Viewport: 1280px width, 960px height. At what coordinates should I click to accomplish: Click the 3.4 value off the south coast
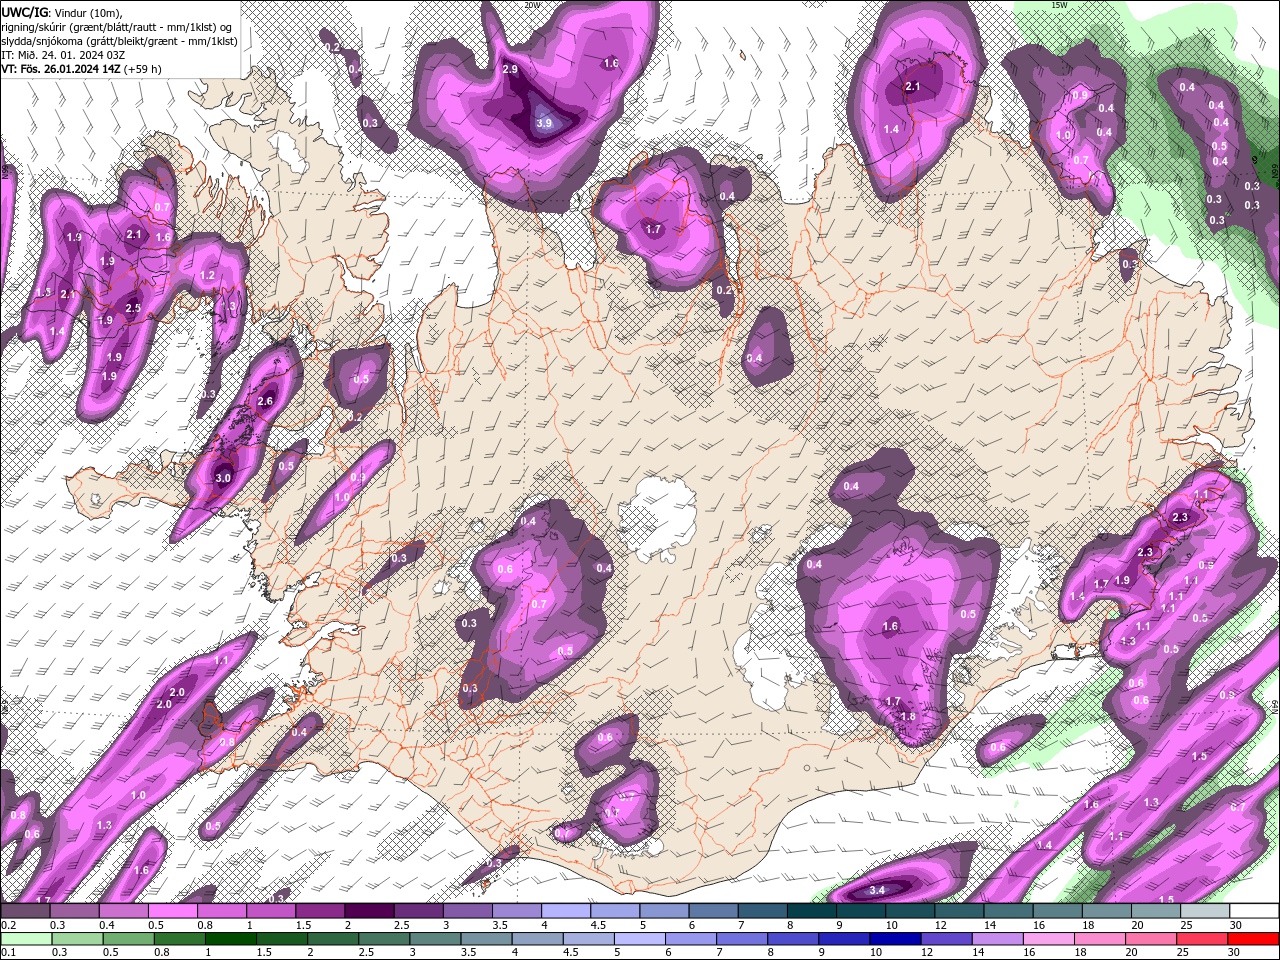tap(878, 889)
